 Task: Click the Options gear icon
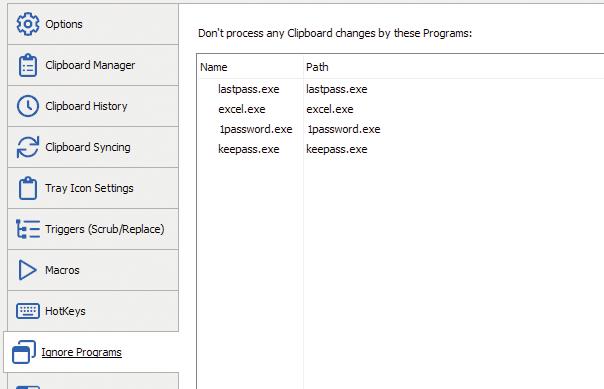coord(28,24)
